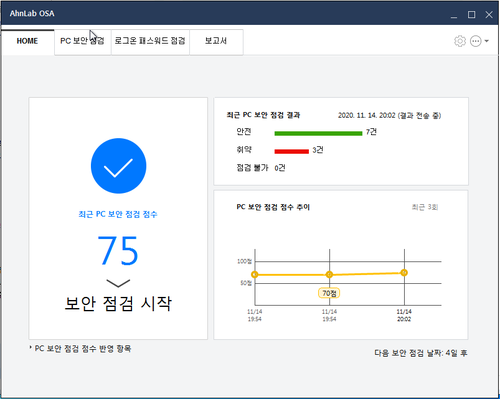Open the more options ellipsis icon

(476, 41)
